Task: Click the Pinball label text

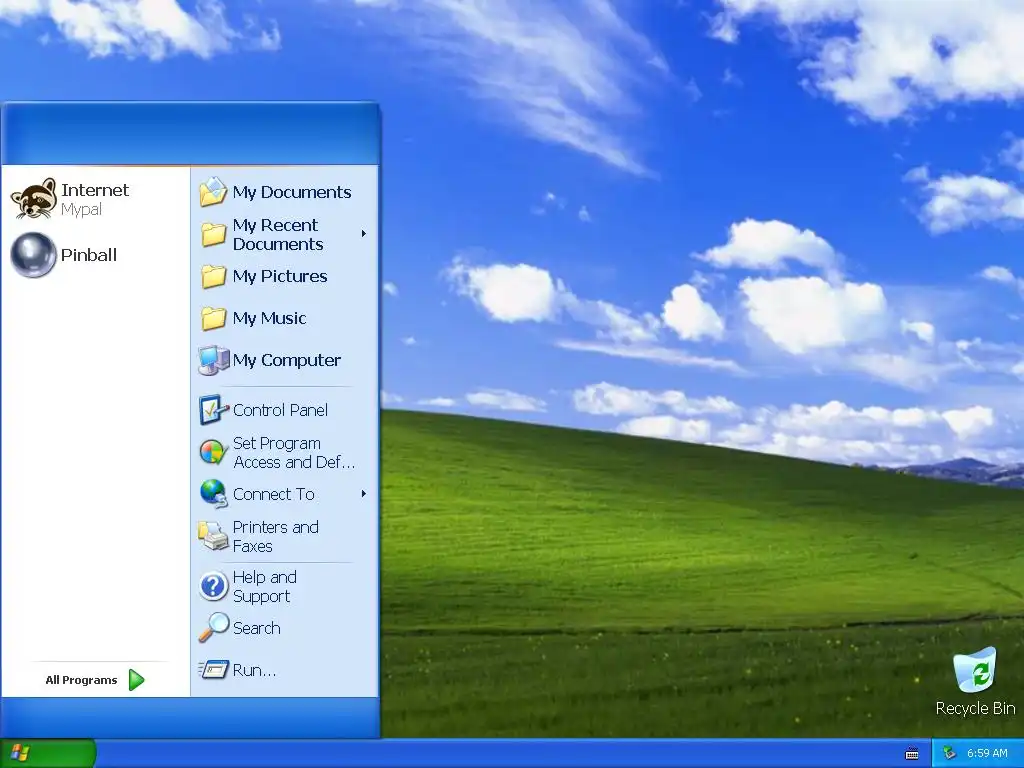Action: point(88,255)
